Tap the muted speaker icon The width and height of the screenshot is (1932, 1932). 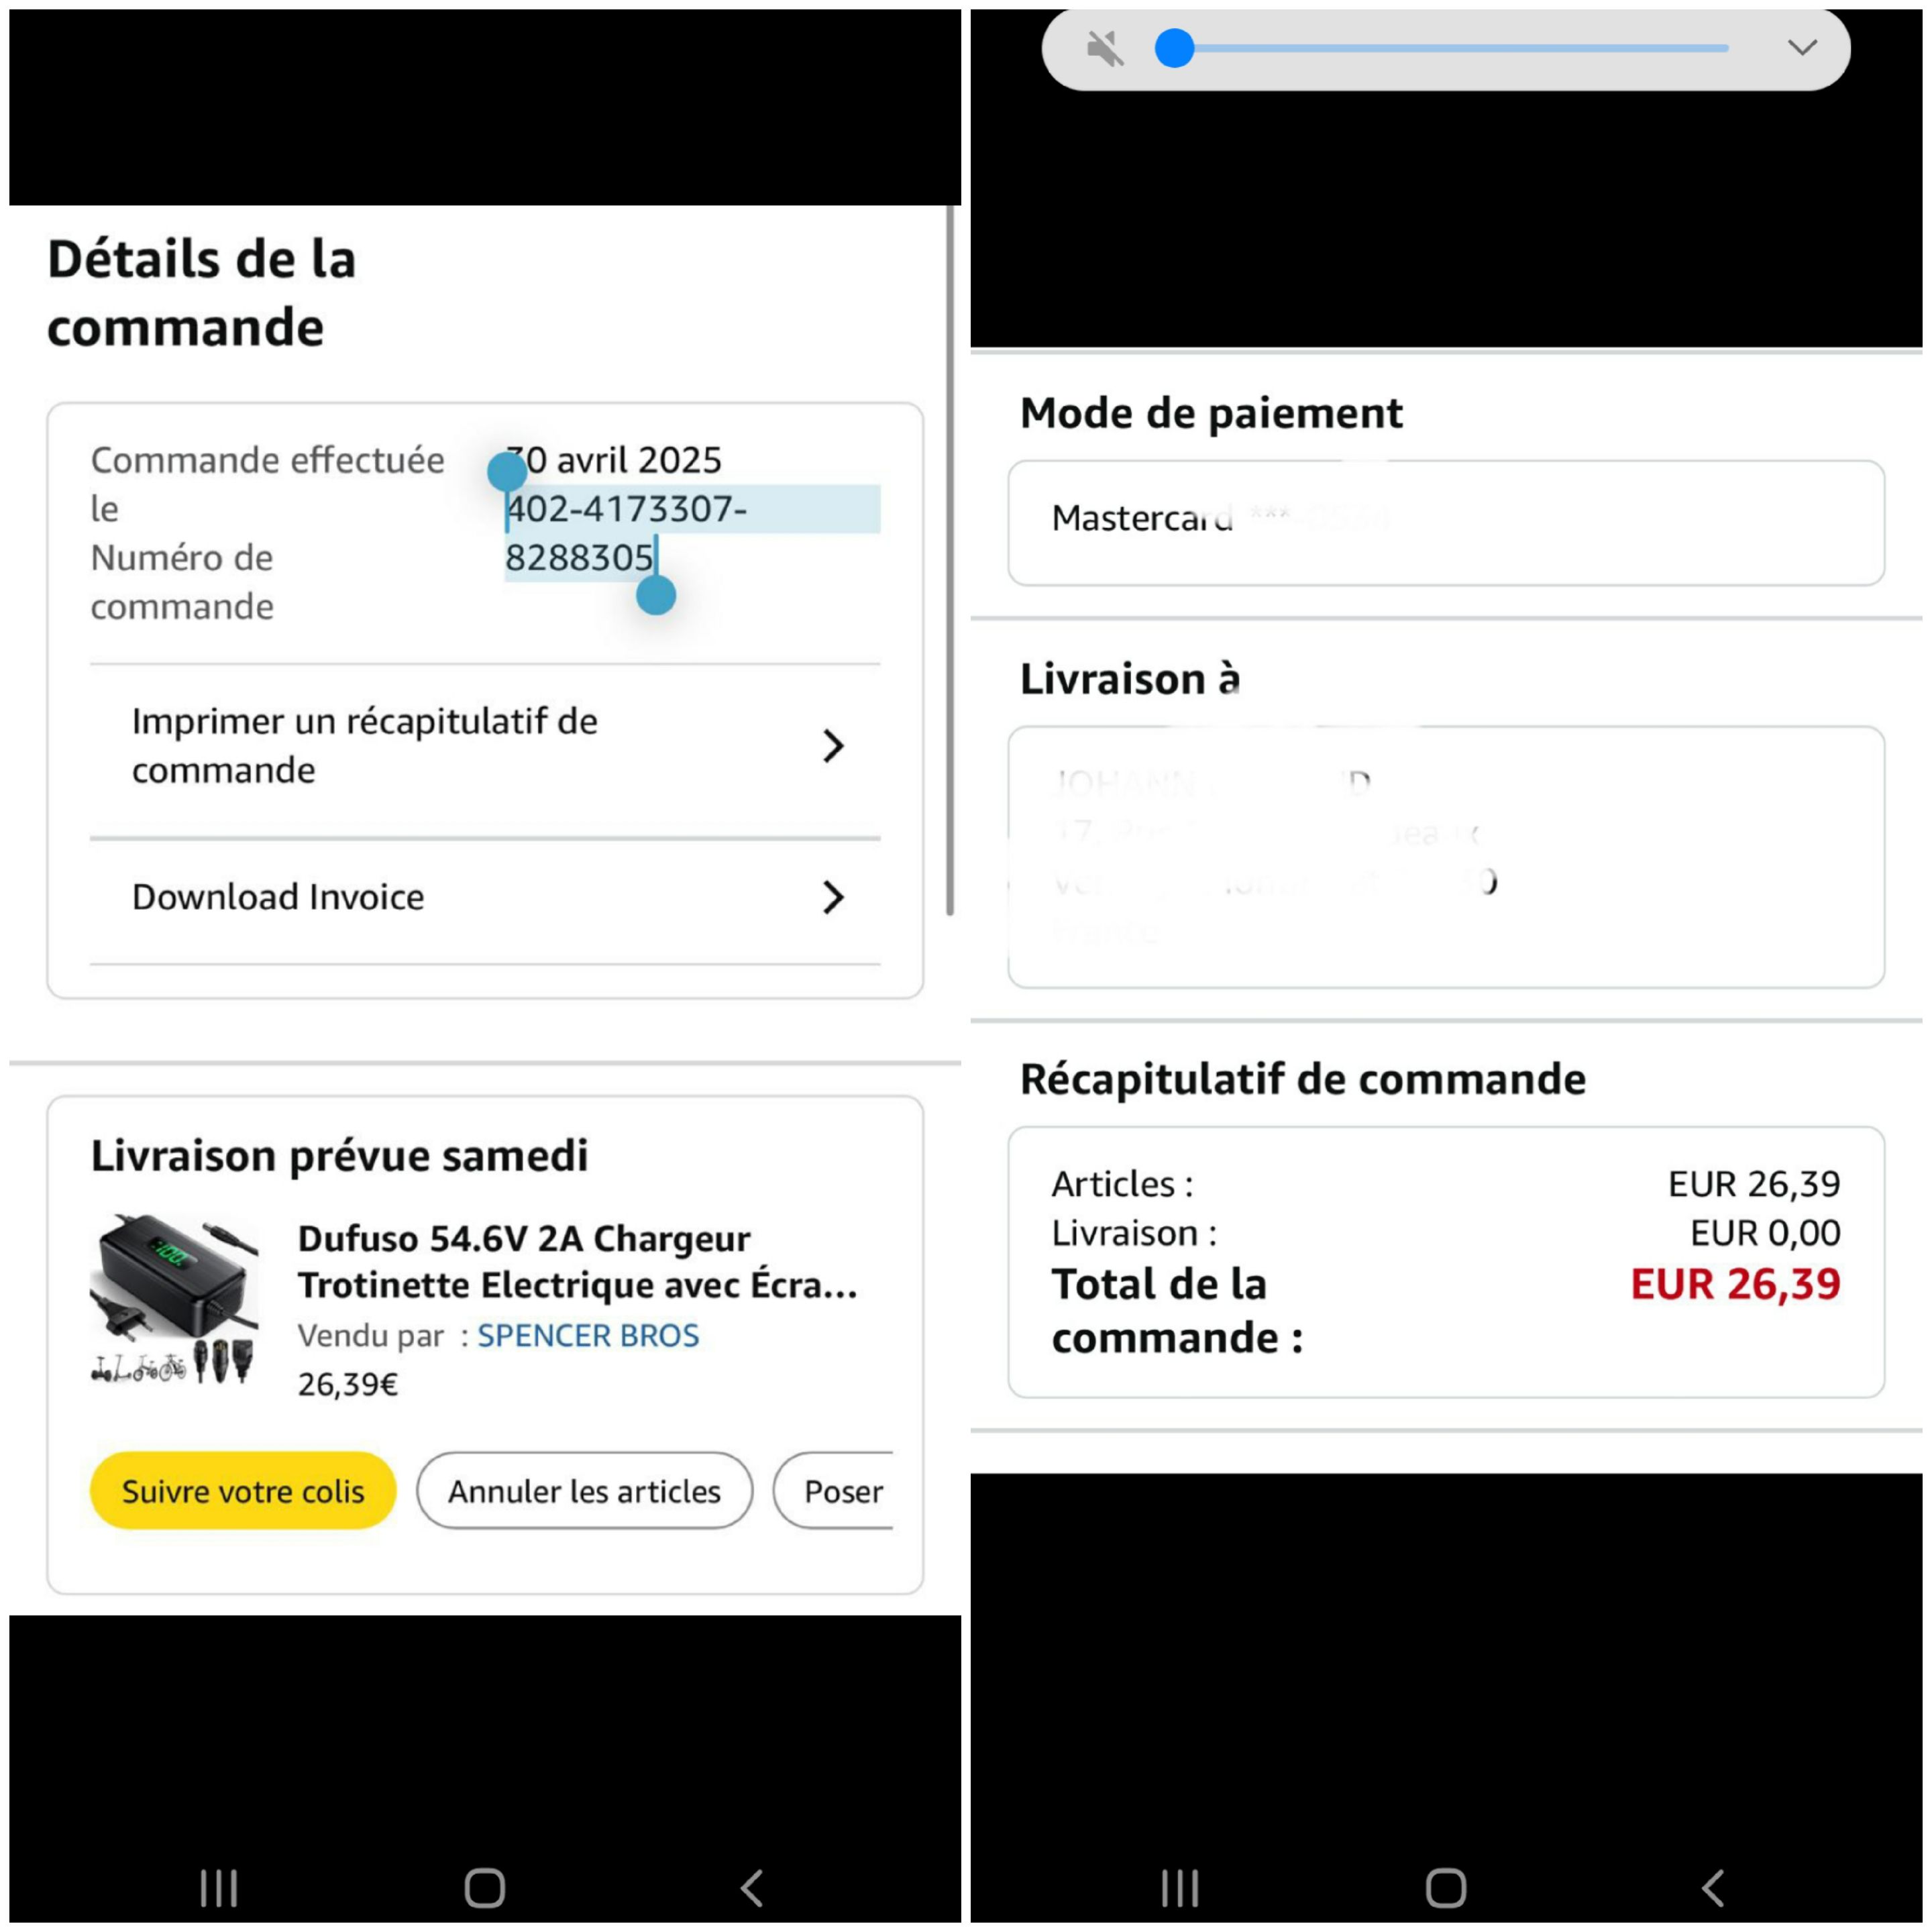coord(1105,48)
